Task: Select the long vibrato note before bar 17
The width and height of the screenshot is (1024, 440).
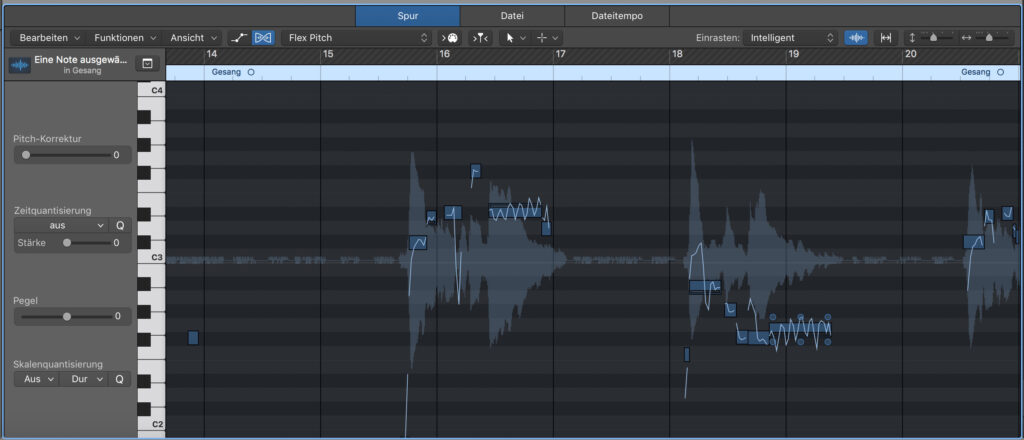Action: point(515,212)
